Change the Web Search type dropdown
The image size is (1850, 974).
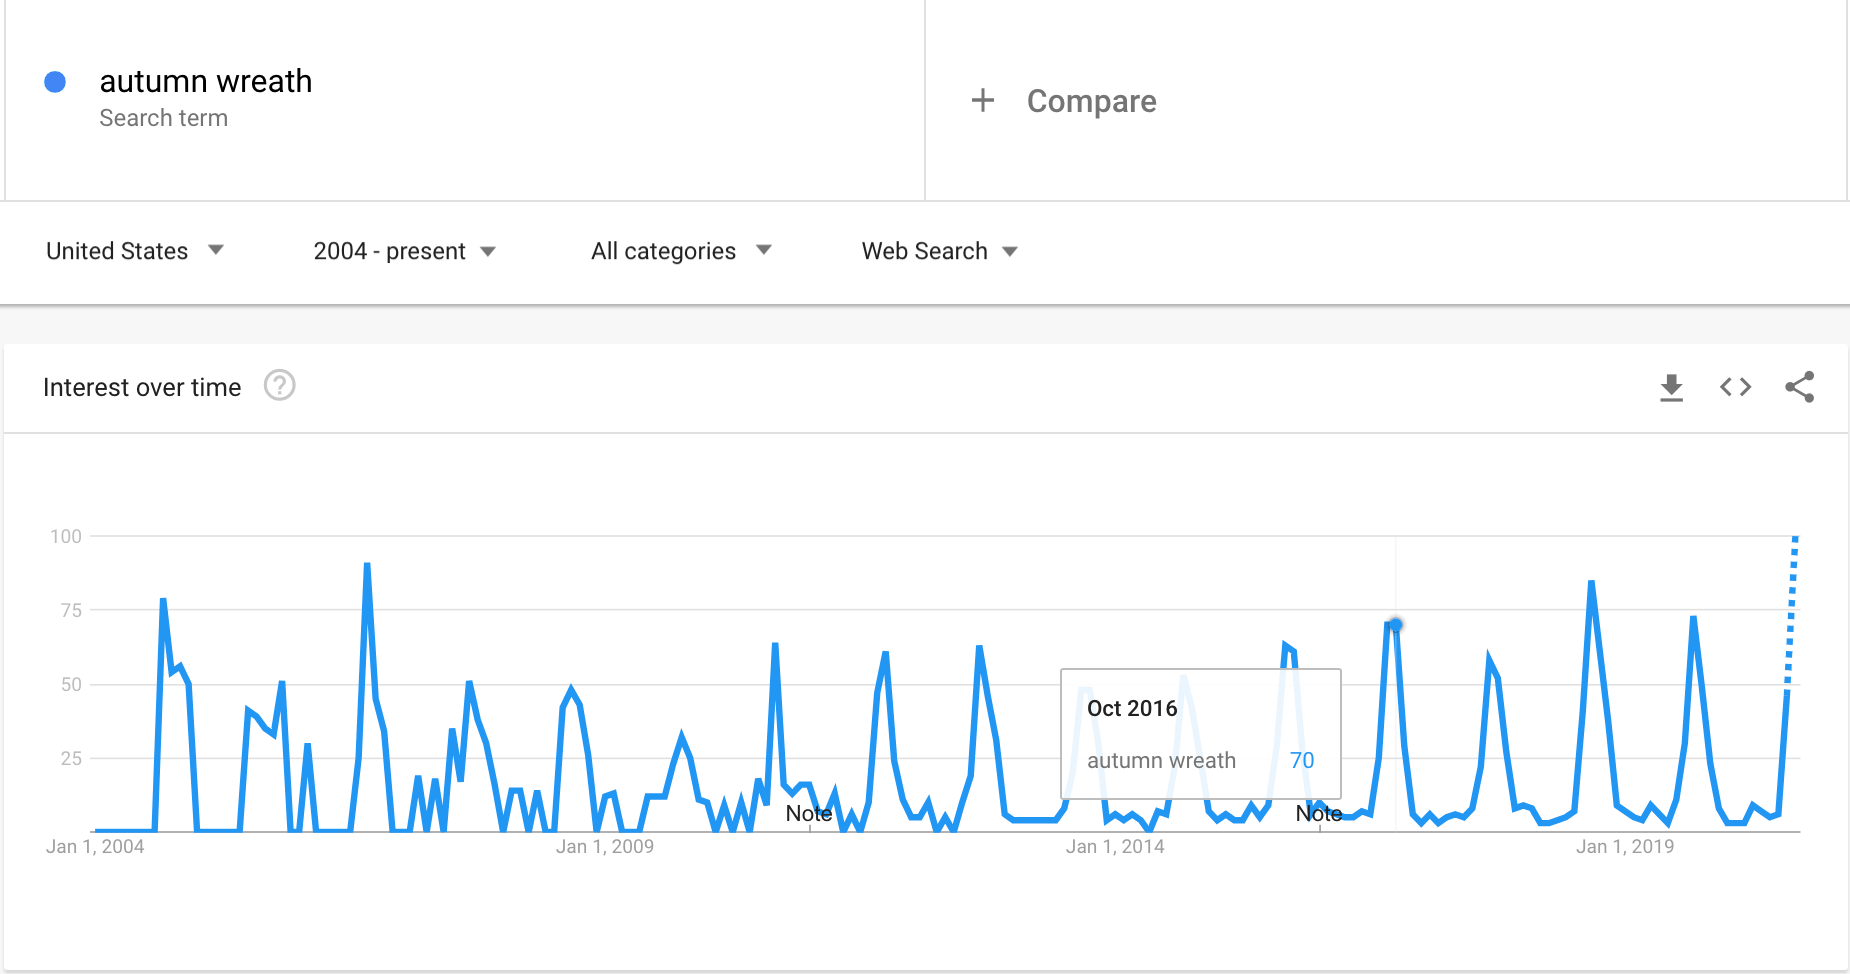coord(939,251)
